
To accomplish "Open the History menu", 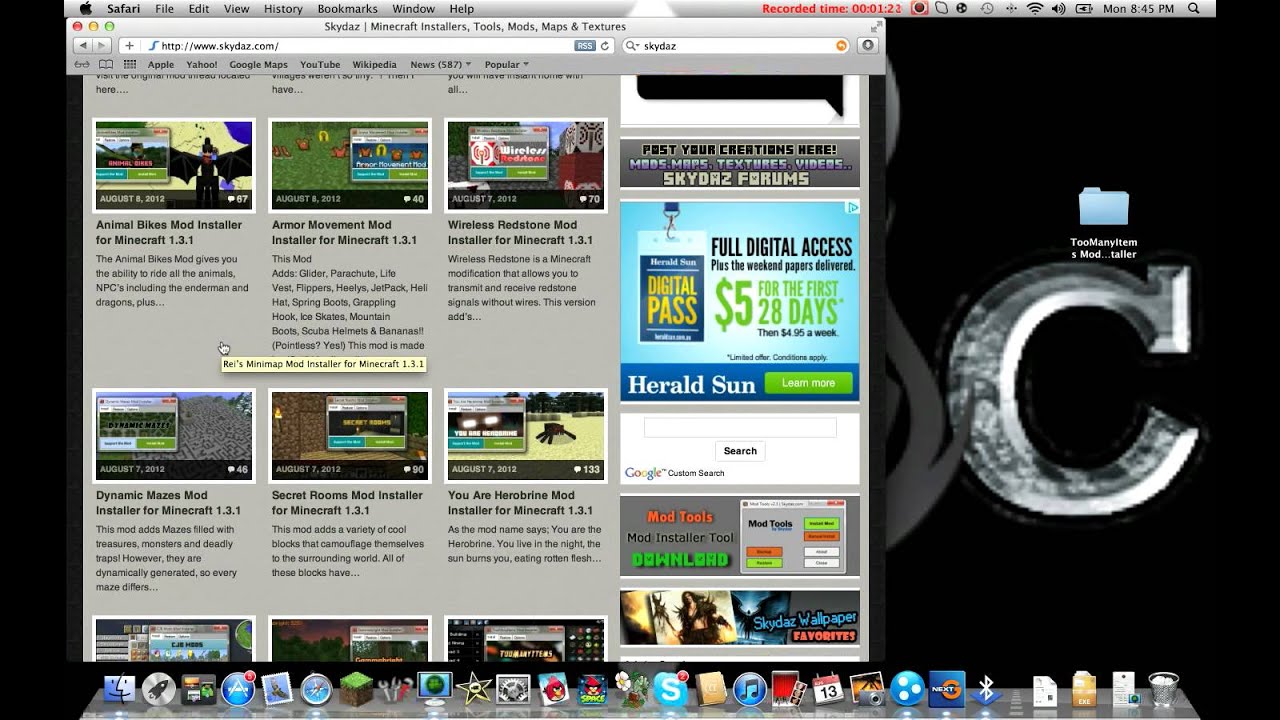I will point(283,8).
